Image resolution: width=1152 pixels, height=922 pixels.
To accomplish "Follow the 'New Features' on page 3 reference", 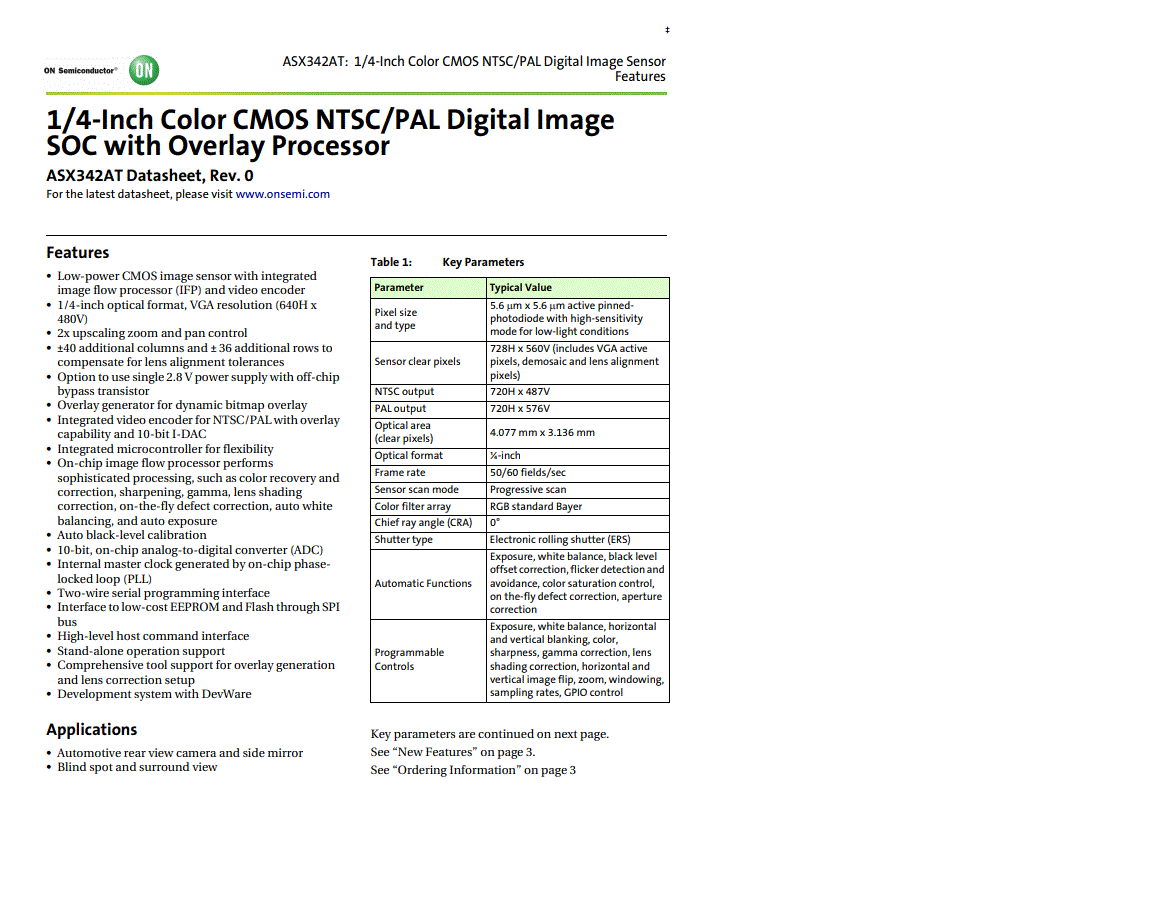I will (x=453, y=752).
